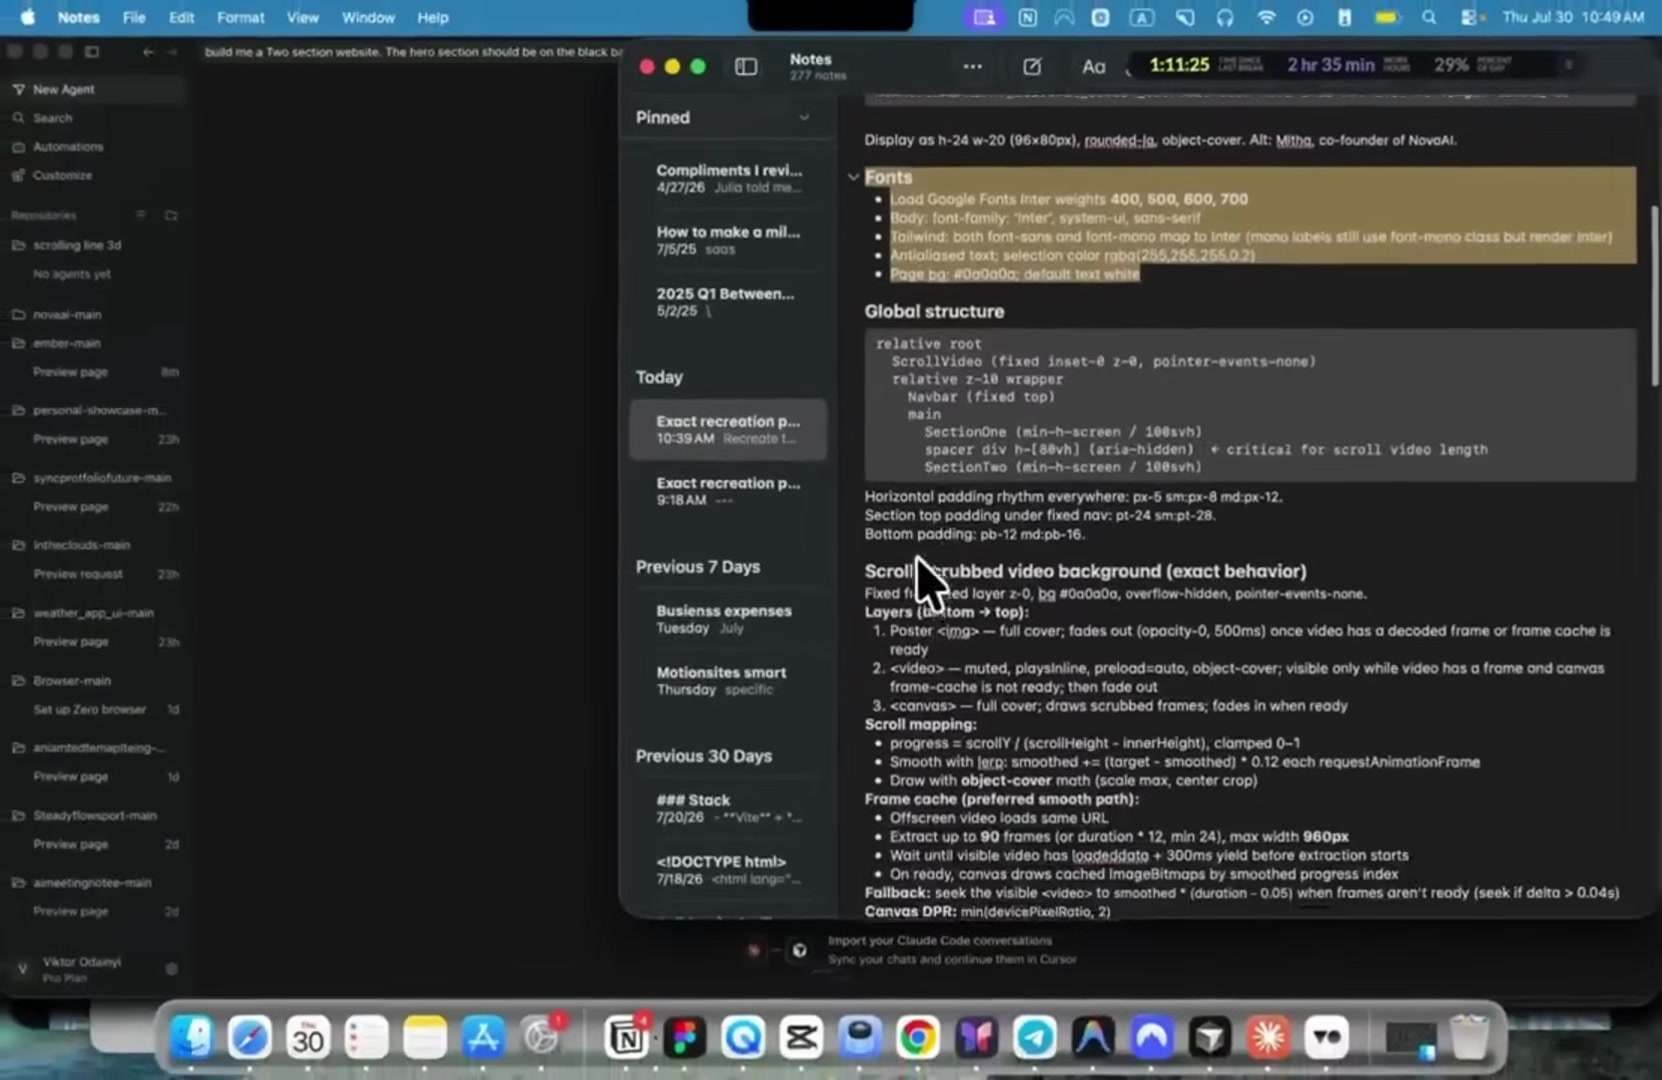Viewport: 1662px width, 1080px height.
Task: Open the View menu
Action: tap(302, 17)
